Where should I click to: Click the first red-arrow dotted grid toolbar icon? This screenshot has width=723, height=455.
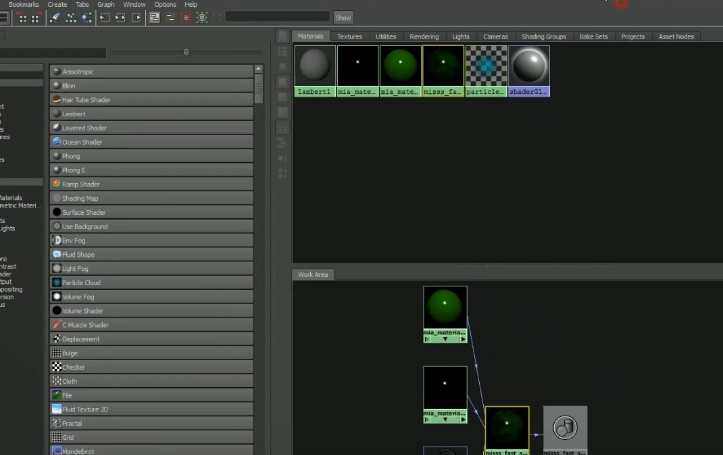coord(22,18)
